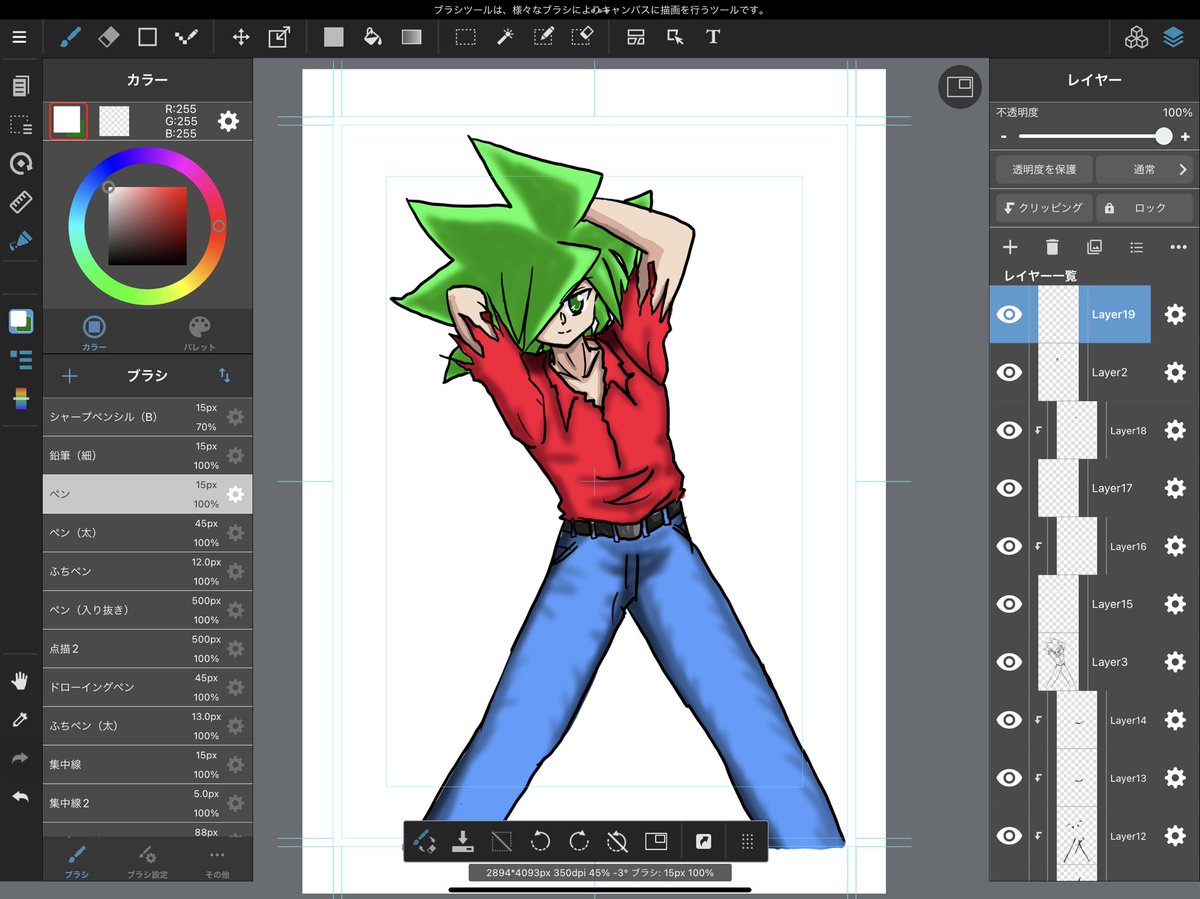Open brush sort arrows menu
1200x899 pixels.
pyautogui.click(x=225, y=376)
